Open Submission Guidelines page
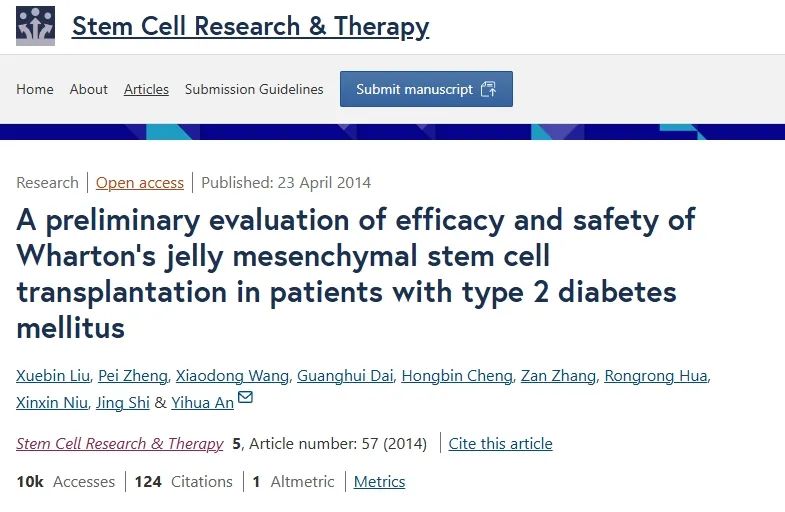Viewport: 785px width, 512px height. click(x=254, y=89)
